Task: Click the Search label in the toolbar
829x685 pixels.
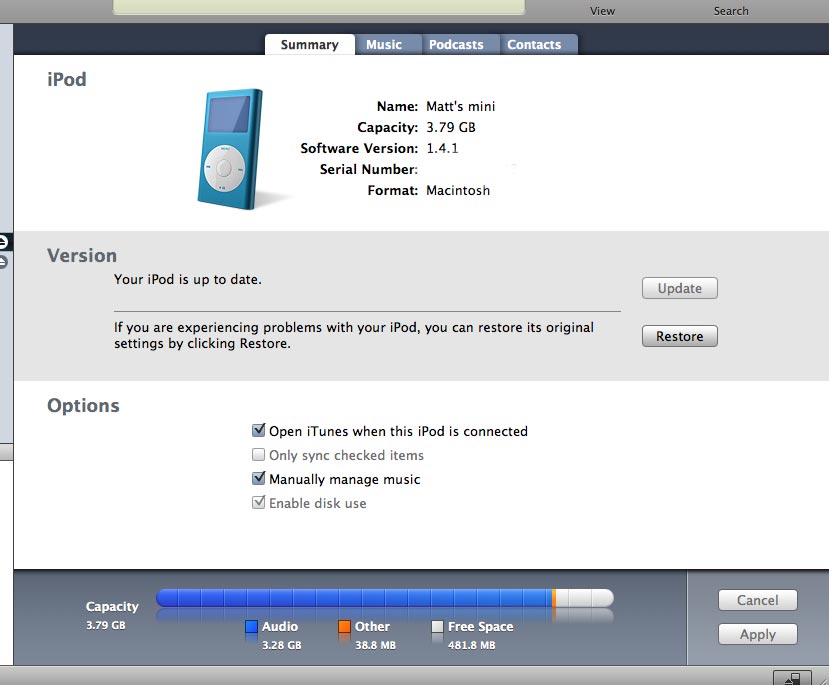Action: pos(731,11)
